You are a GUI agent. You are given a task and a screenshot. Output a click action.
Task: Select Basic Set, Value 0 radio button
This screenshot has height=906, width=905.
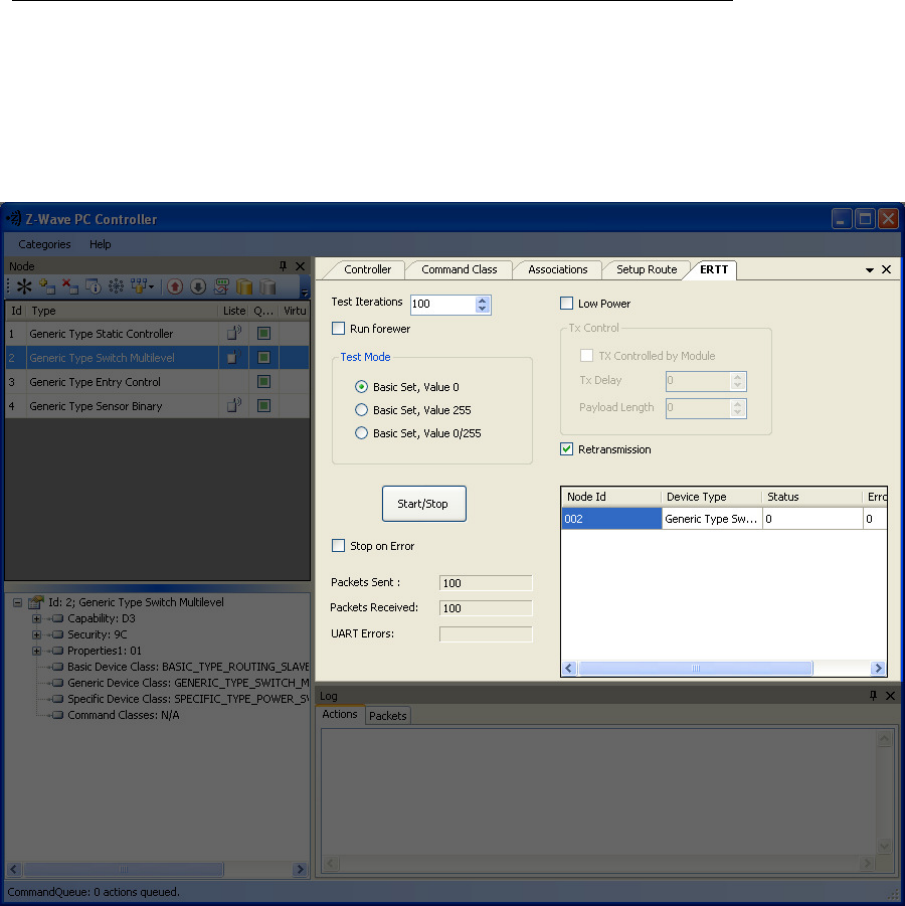tap(361, 387)
